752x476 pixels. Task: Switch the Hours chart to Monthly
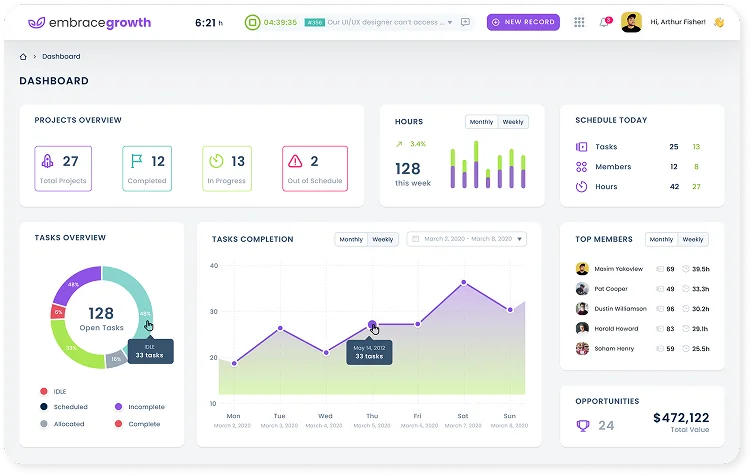pos(481,122)
